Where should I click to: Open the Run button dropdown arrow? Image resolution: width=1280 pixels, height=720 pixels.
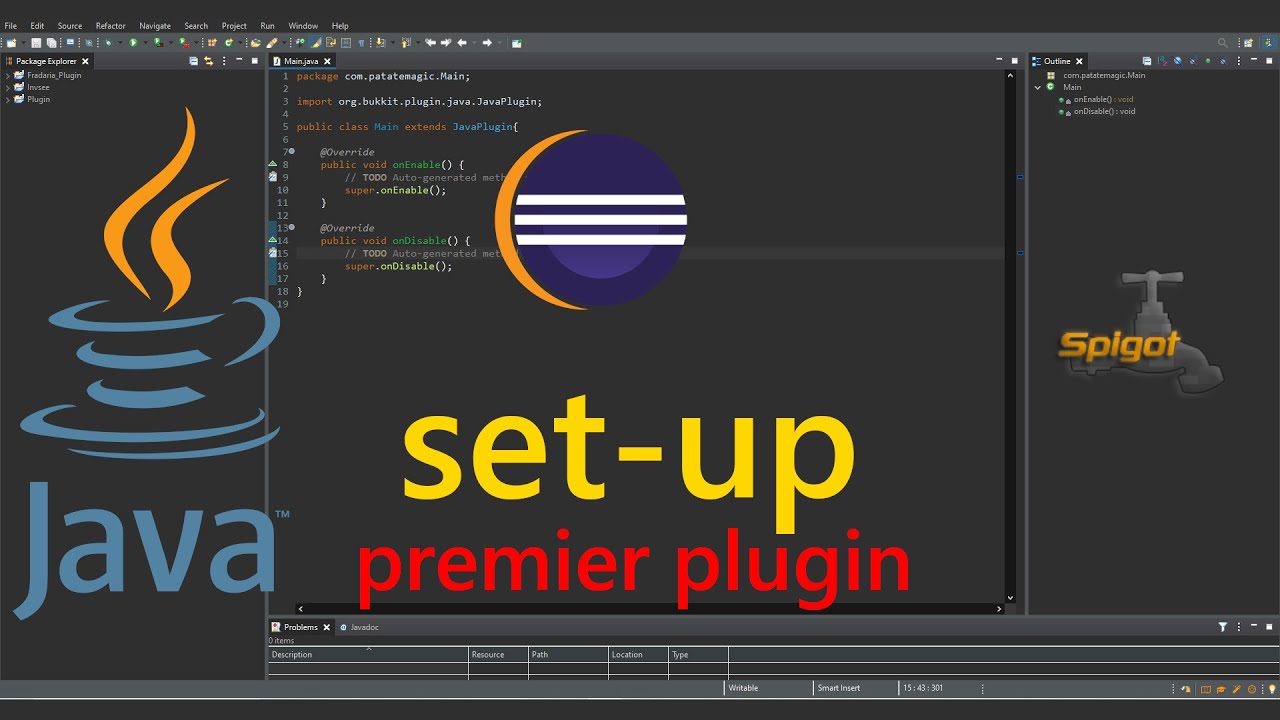pos(145,43)
